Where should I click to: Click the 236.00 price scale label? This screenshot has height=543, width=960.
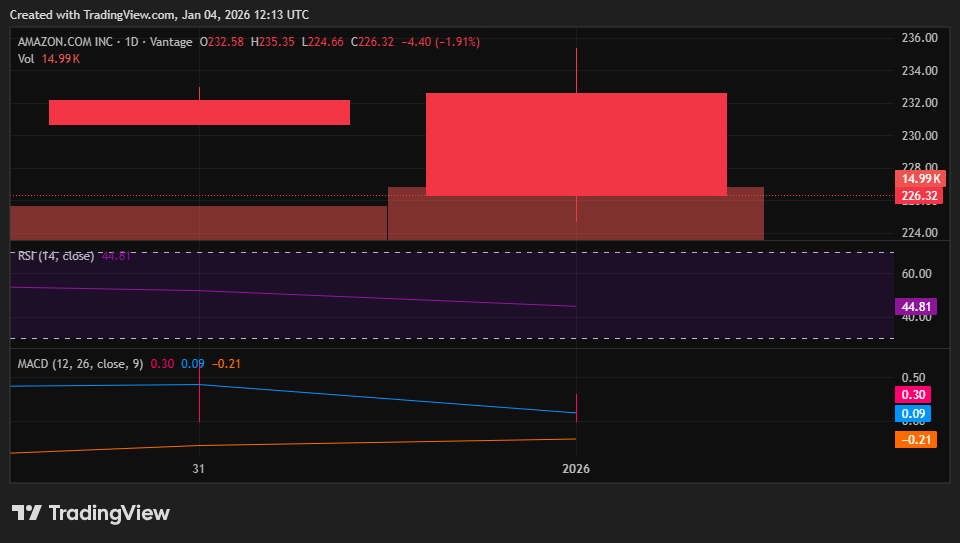920,38
